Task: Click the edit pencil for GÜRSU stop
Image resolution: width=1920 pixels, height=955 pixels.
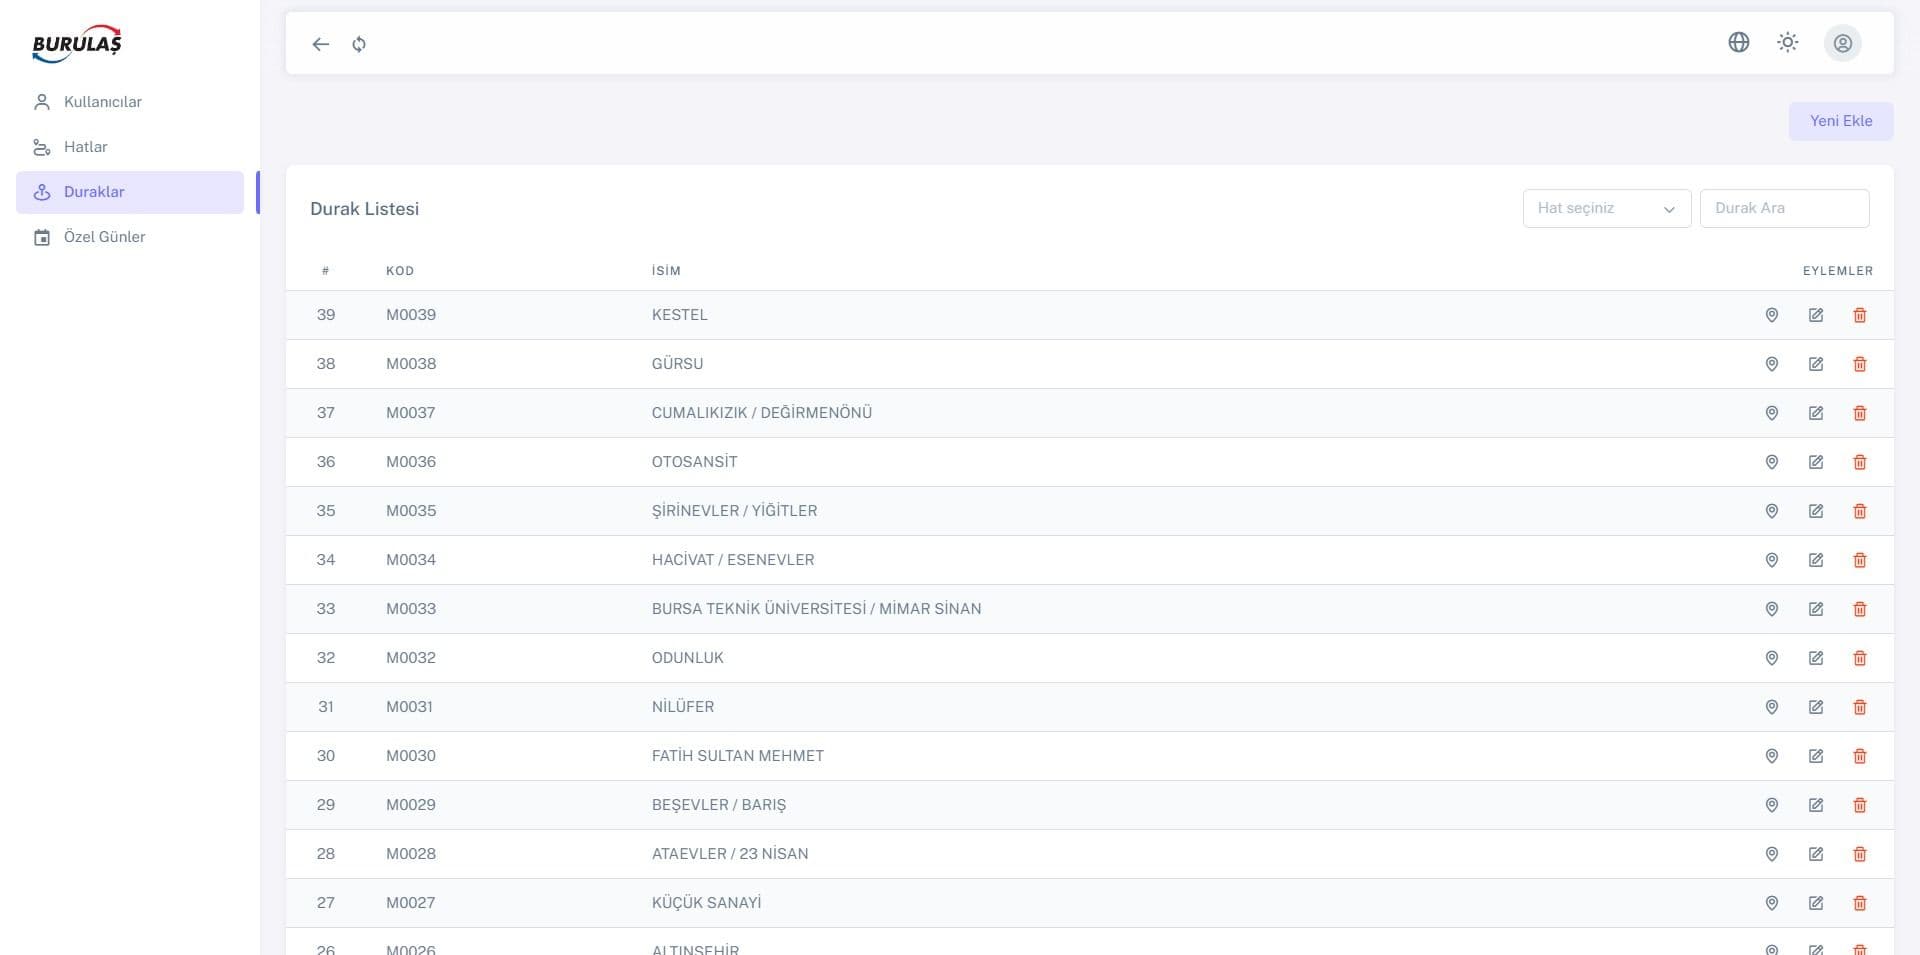Action: [1816, 364]
